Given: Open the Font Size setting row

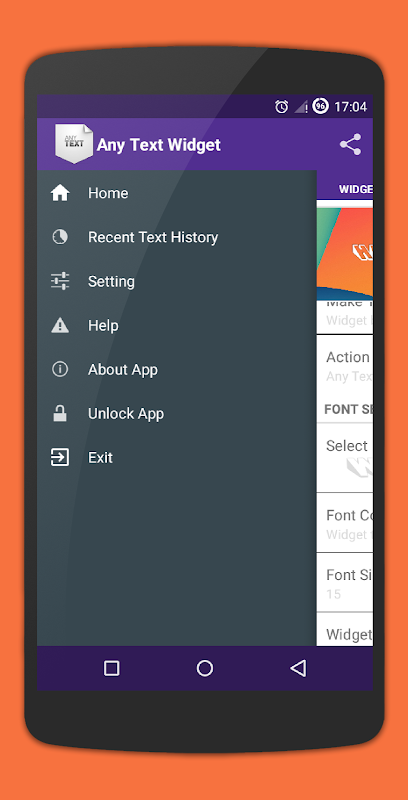Looking at the screenshot, I should 345,582.
